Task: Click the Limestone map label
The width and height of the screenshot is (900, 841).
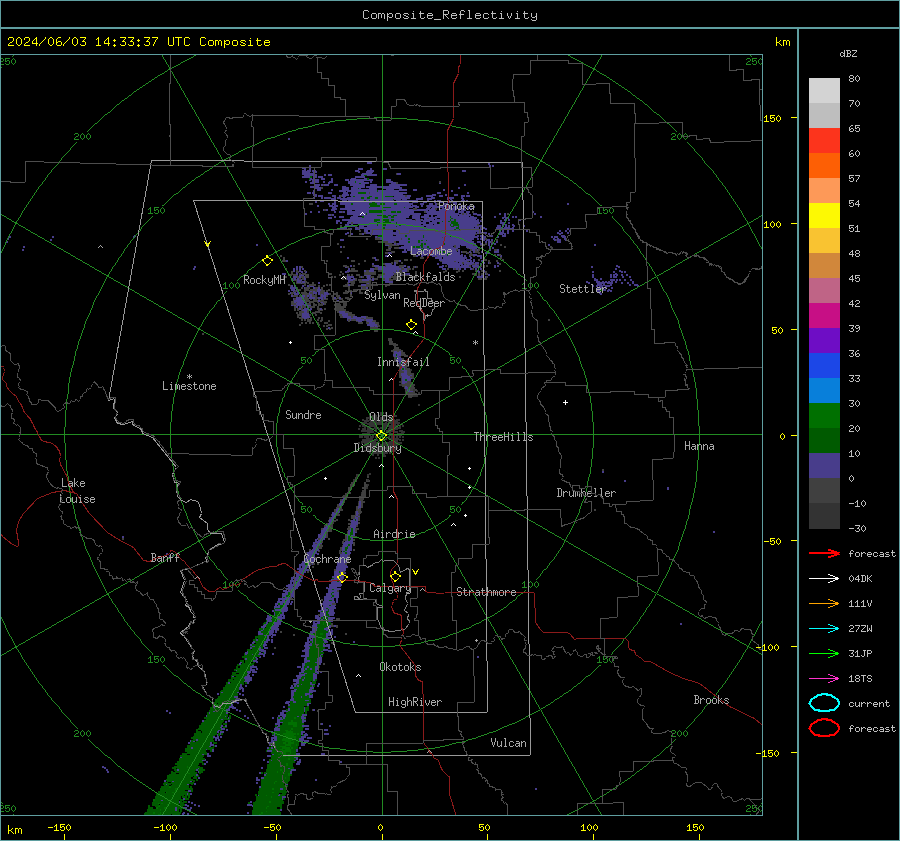Action: [x=189, y=386]
